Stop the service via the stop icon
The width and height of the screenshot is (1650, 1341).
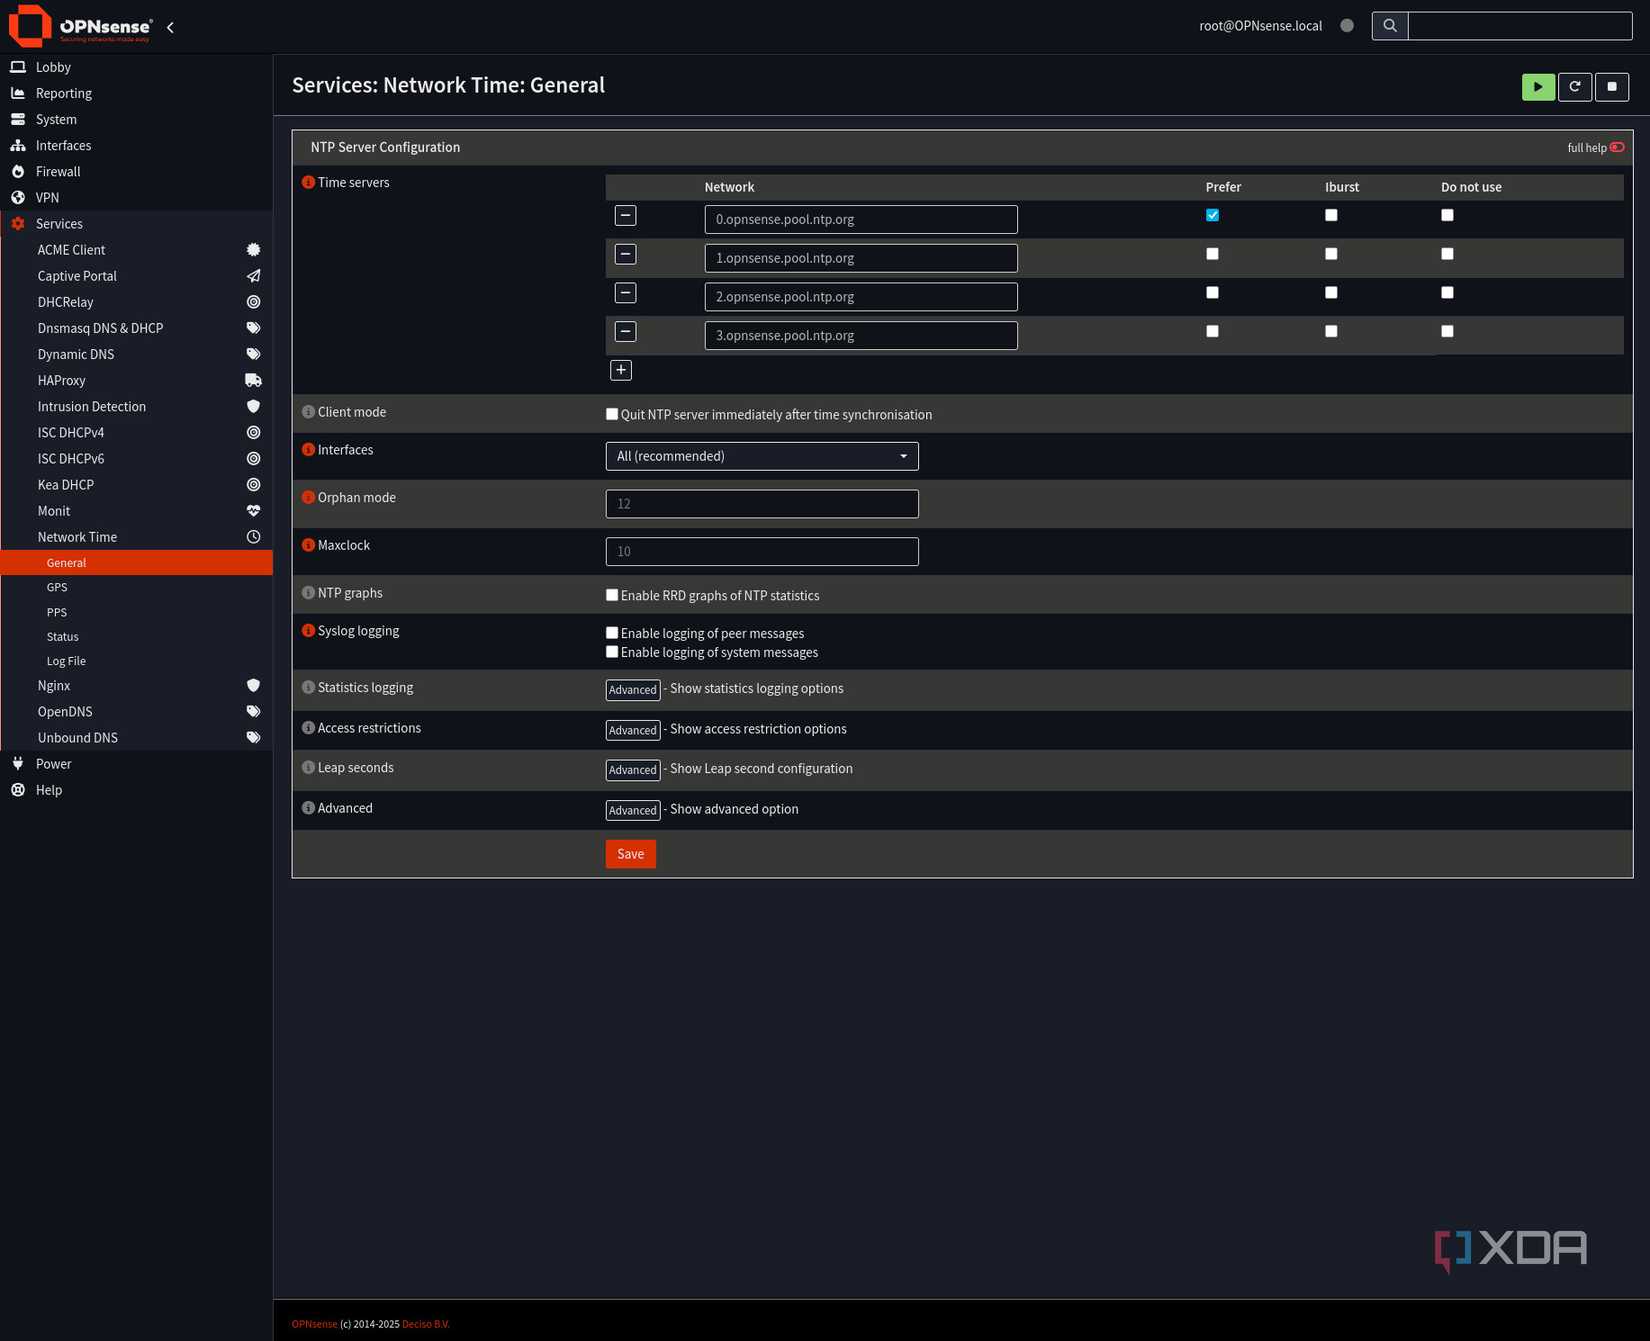[1612, 87]
